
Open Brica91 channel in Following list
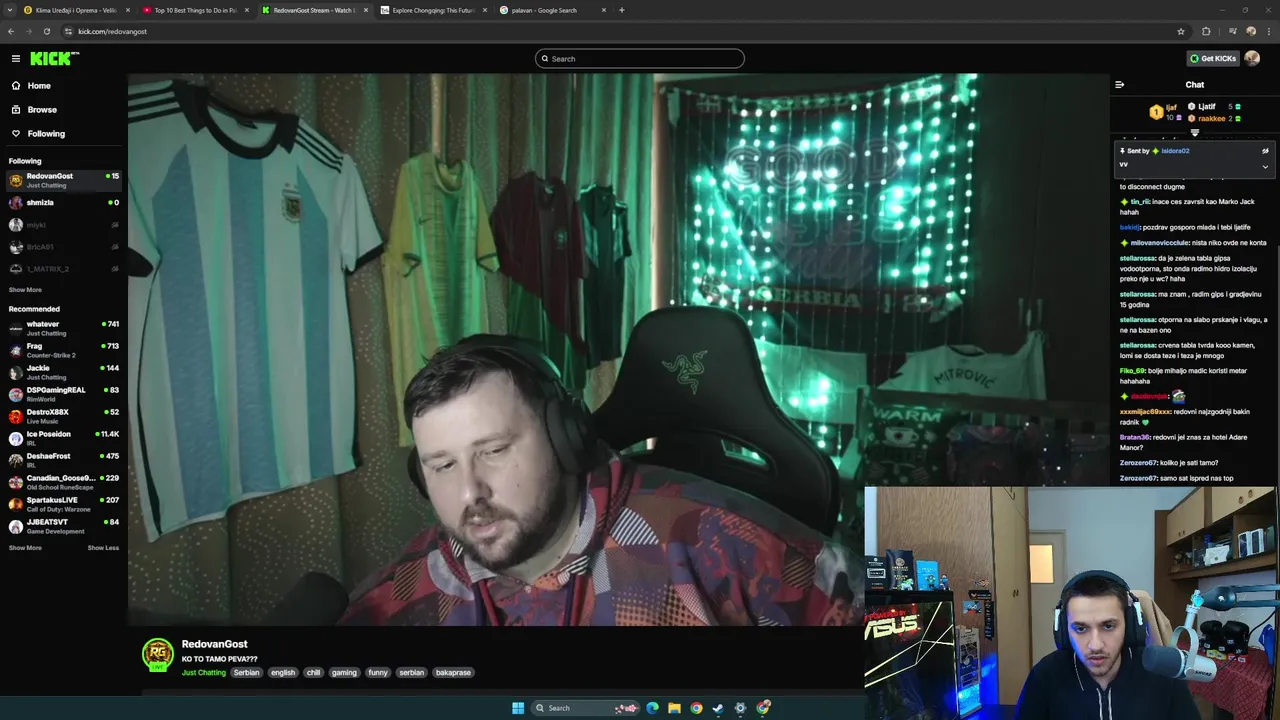click(x=63, y=247)
